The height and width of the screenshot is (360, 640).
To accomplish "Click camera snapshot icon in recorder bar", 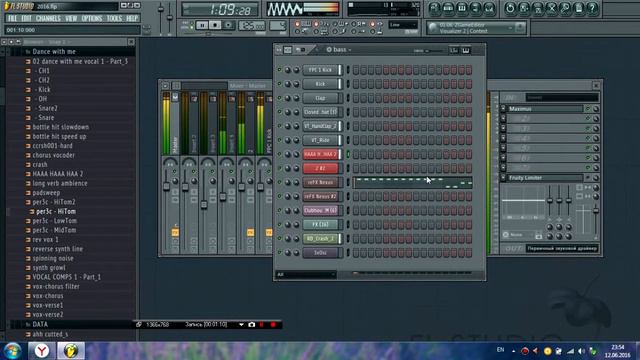I will 251,324.
